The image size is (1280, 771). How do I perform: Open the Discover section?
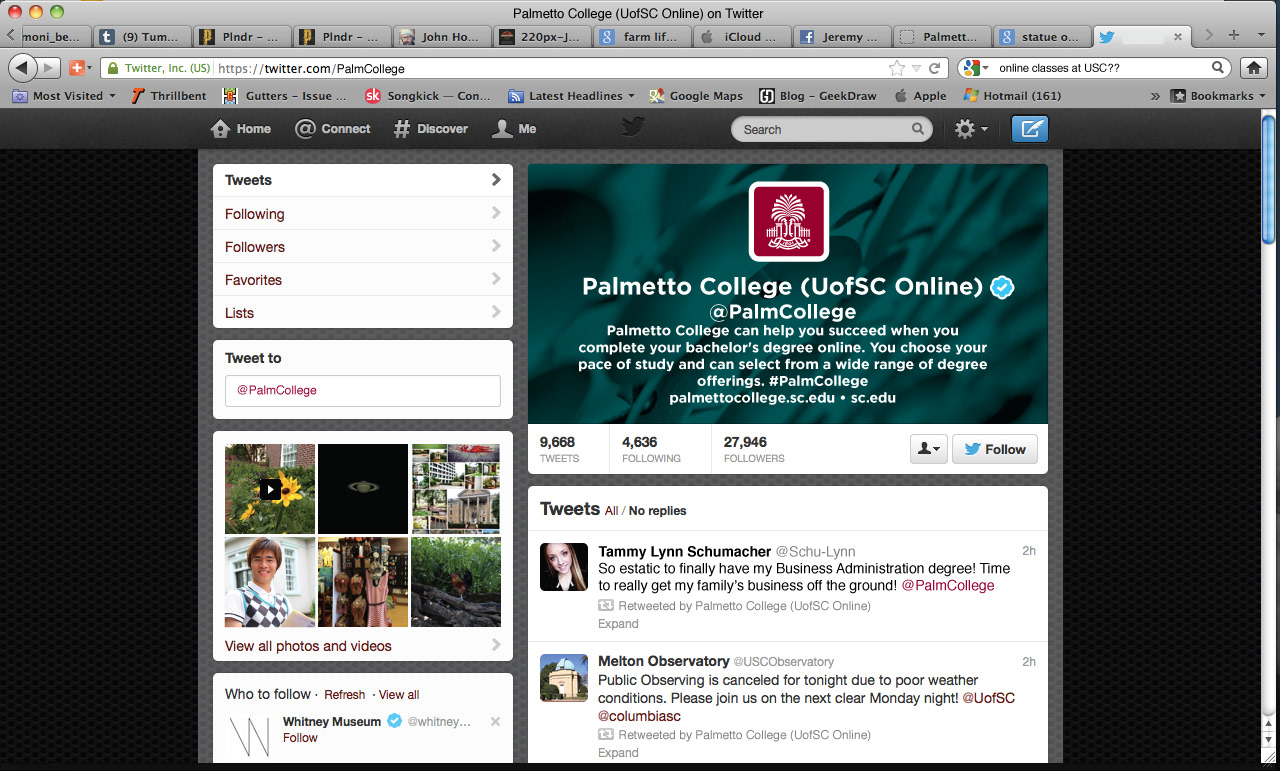pos(430,129)
